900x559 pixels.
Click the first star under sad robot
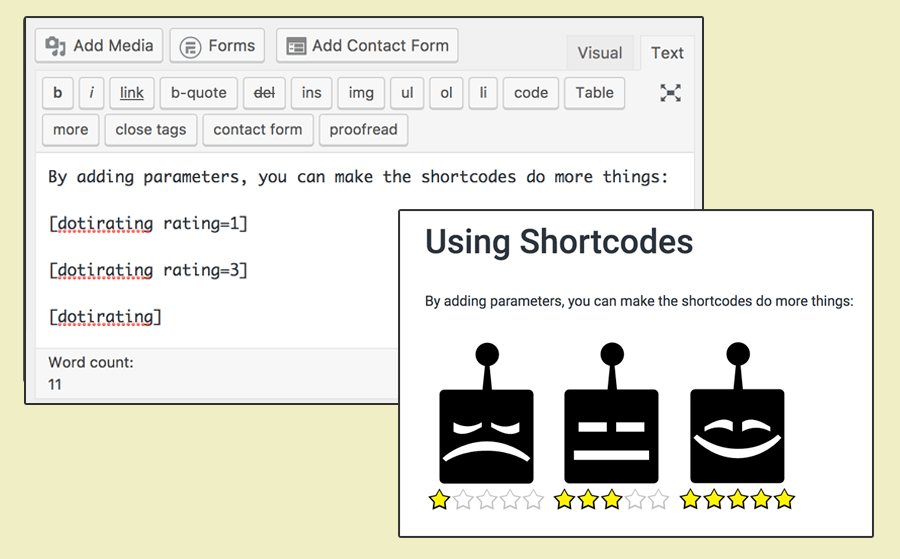(x=439, y=500)
